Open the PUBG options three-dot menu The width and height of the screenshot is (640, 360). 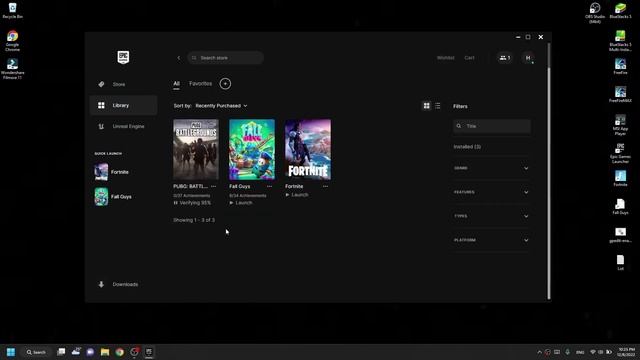213,186
